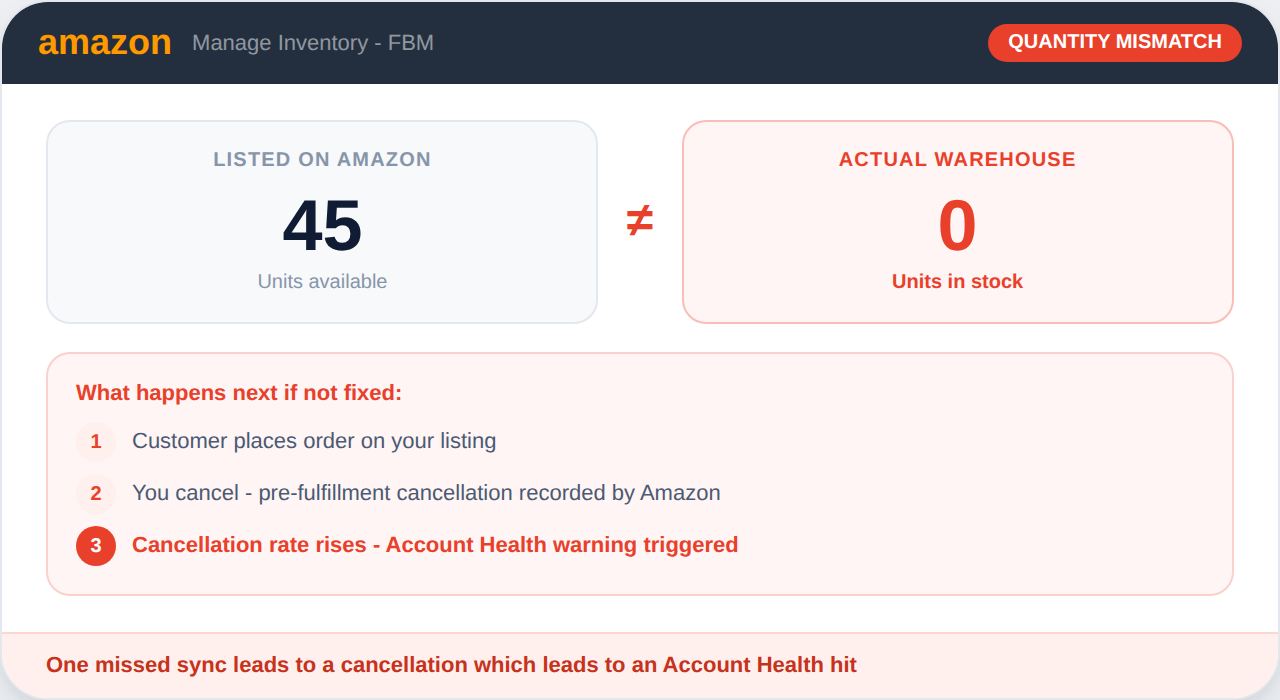The width and height of the screenshot is (1280, 700).
Task: Click the not-equal sign icon
Action: [640, 221]
